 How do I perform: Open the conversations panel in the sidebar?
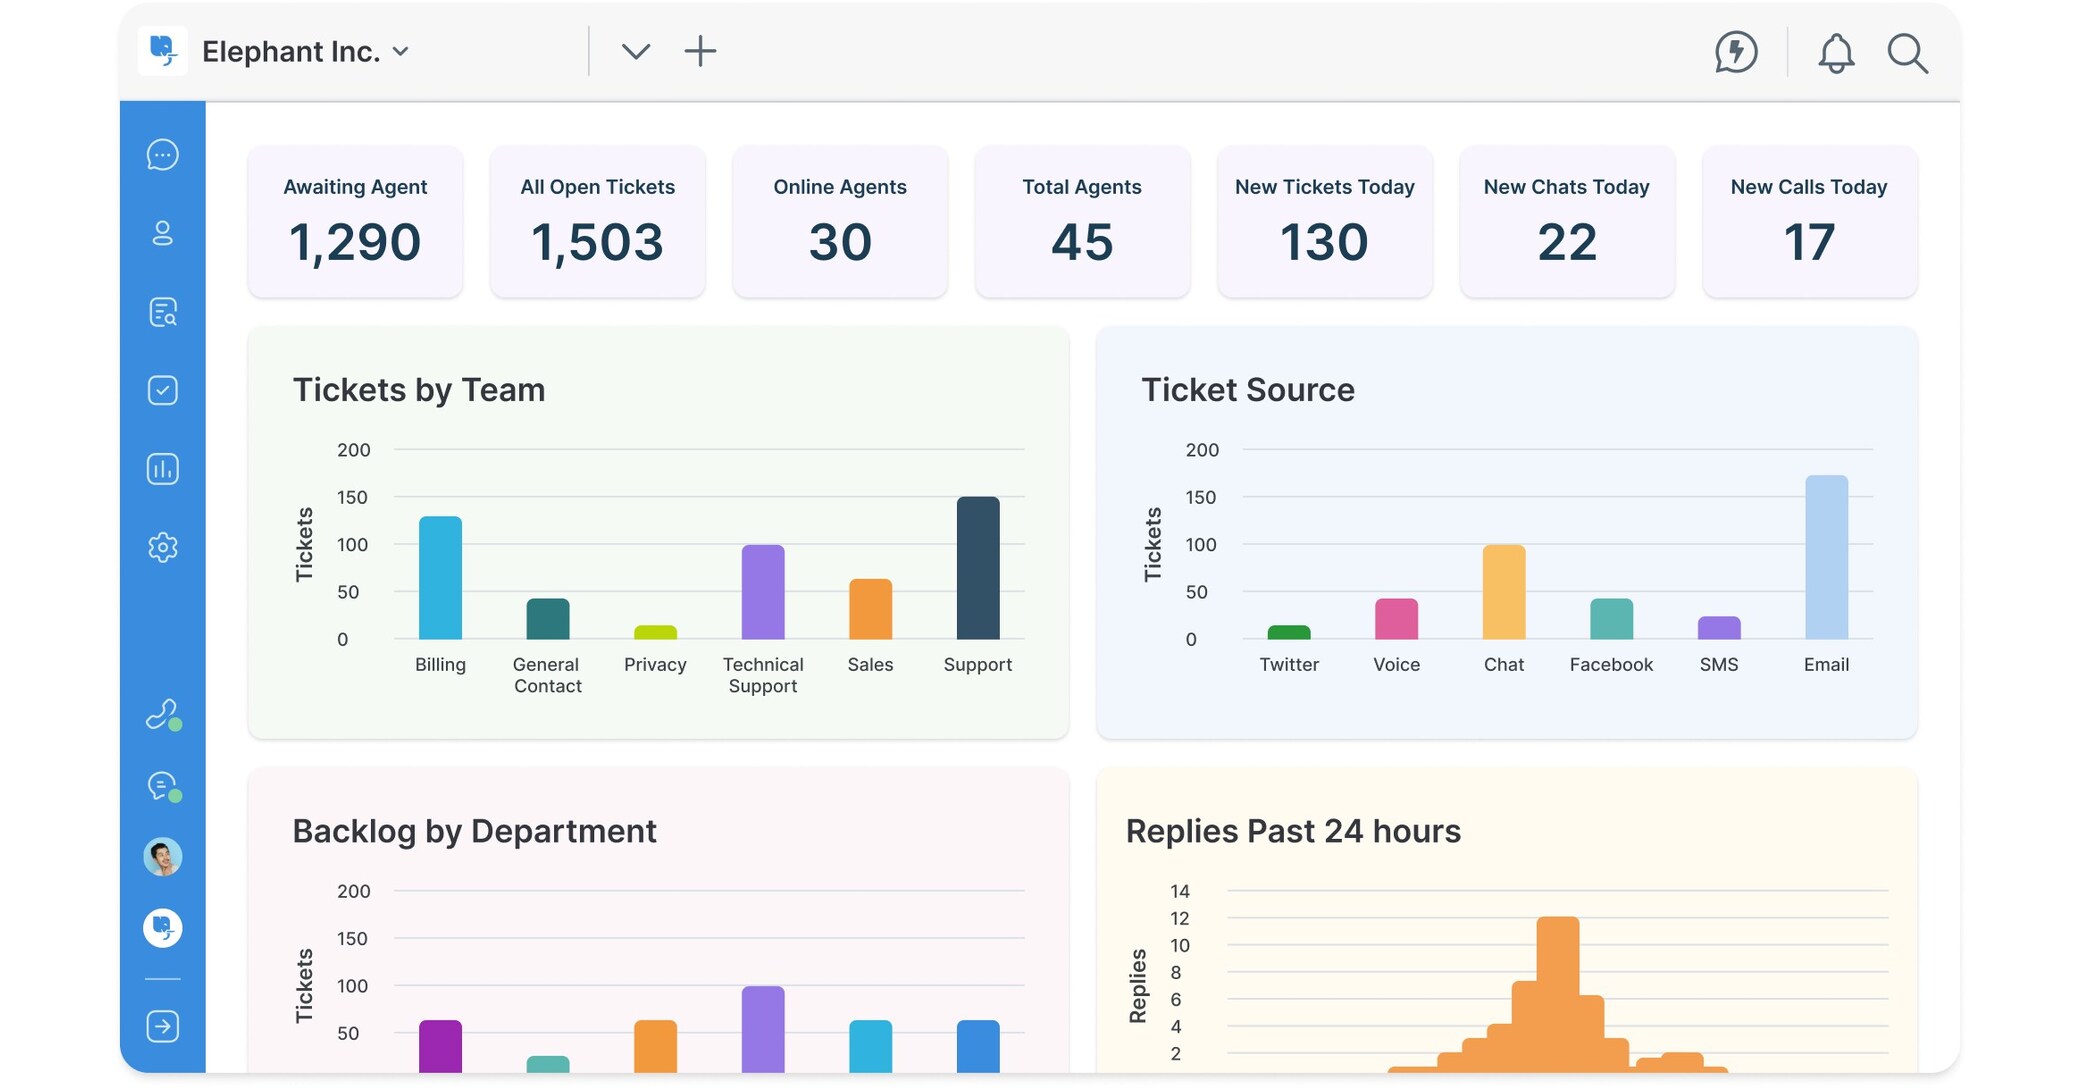[162, 155]
